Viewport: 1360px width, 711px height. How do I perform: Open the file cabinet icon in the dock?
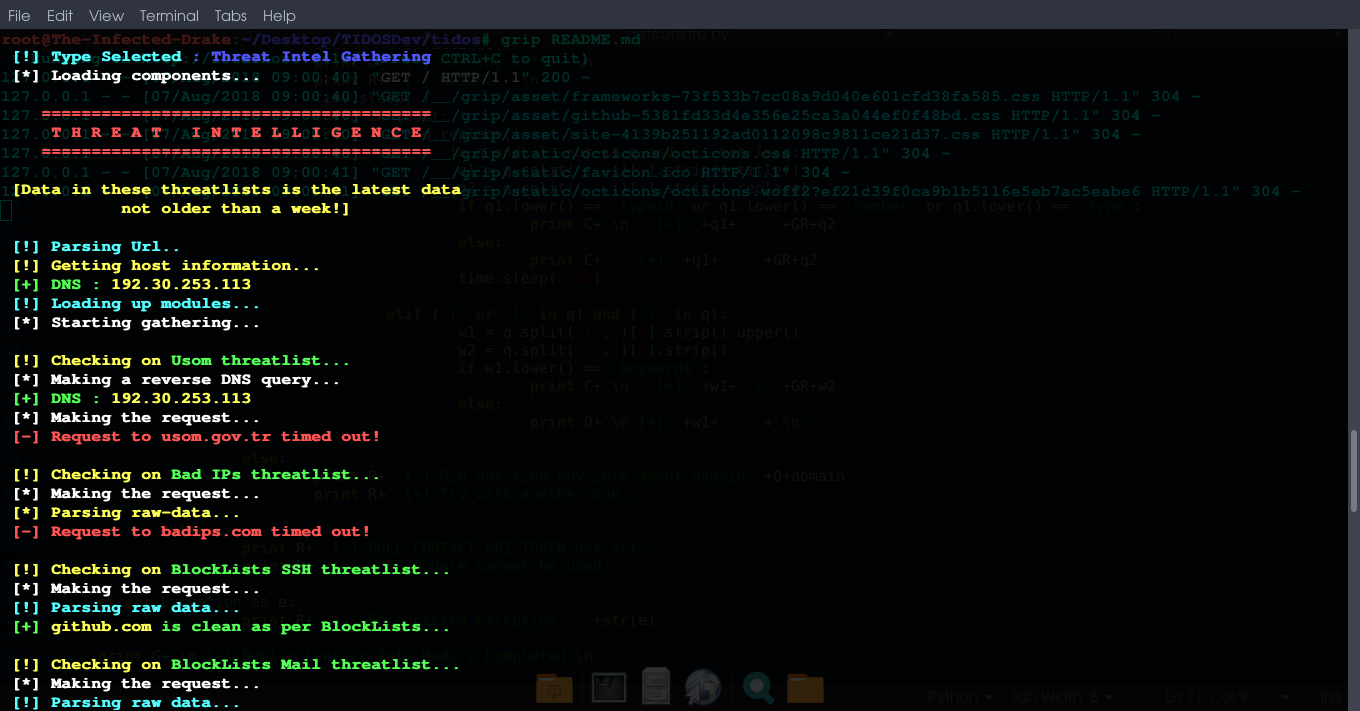[x=656, y=687]
